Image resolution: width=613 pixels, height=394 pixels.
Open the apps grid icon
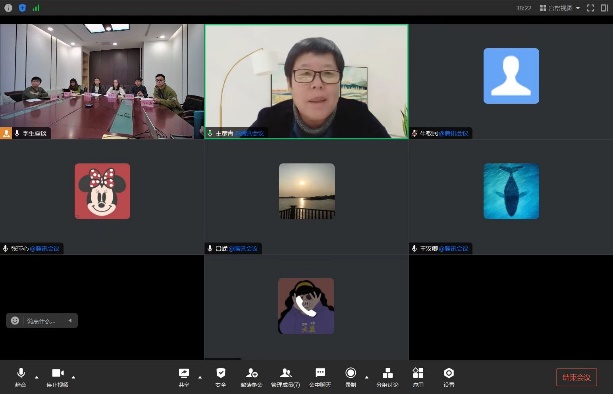tap(418, 377)
